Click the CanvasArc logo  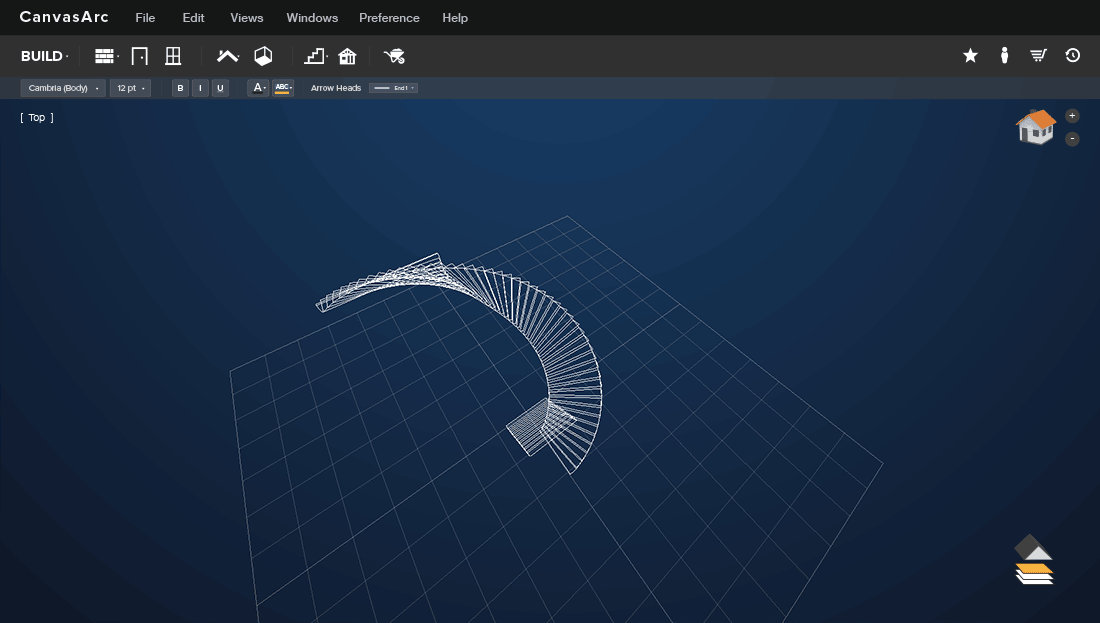(x=64, y=17)
